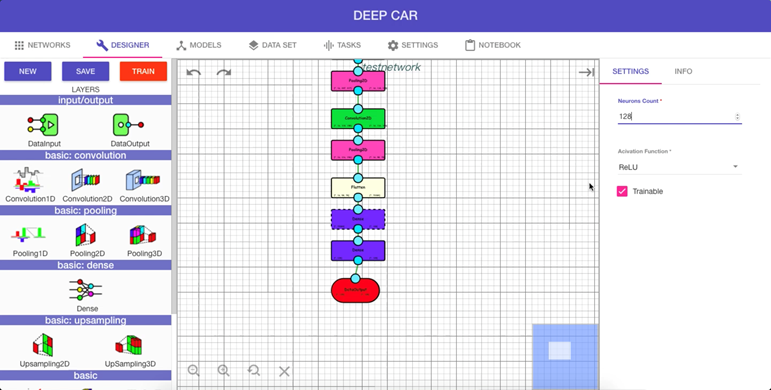
Task: Collapse the right settings panel
Action: click(x=586, y=72)
